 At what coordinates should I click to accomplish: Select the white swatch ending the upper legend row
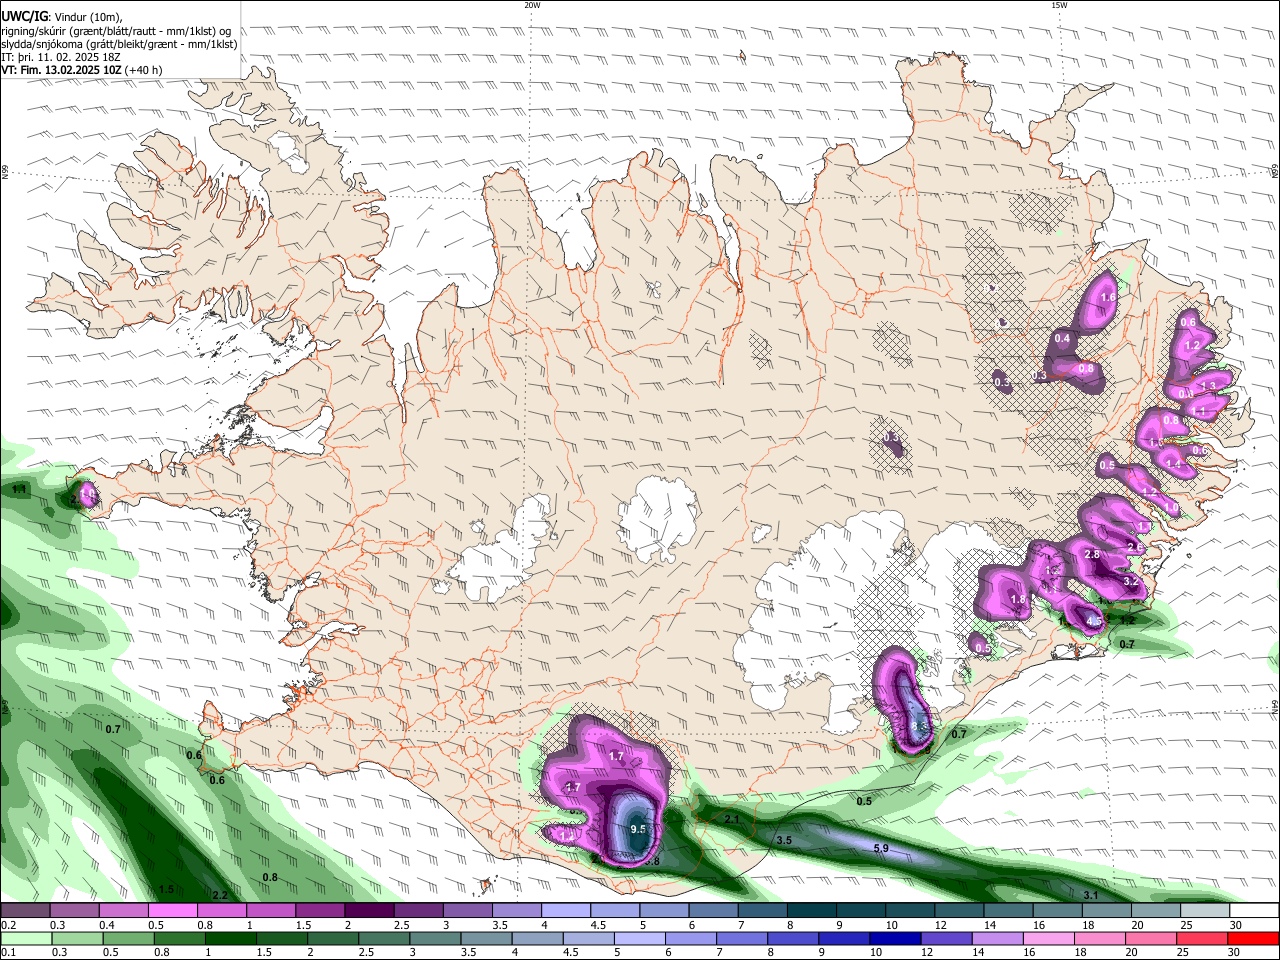tap(1253, 911)
